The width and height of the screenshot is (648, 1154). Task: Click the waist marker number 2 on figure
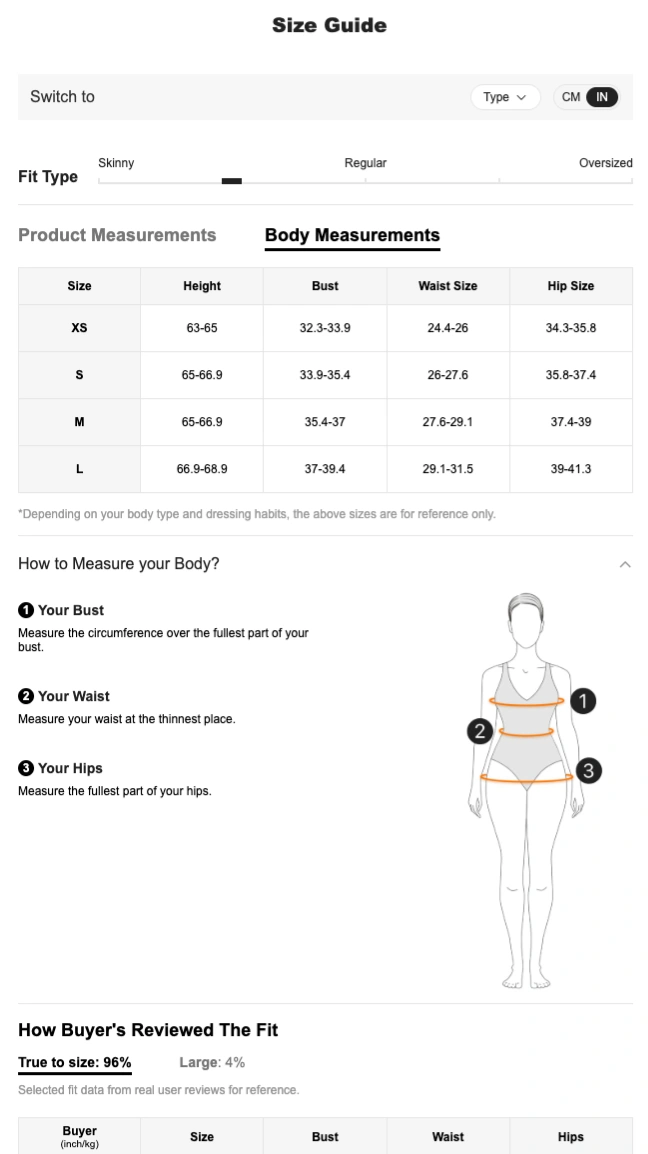[480, 731]
